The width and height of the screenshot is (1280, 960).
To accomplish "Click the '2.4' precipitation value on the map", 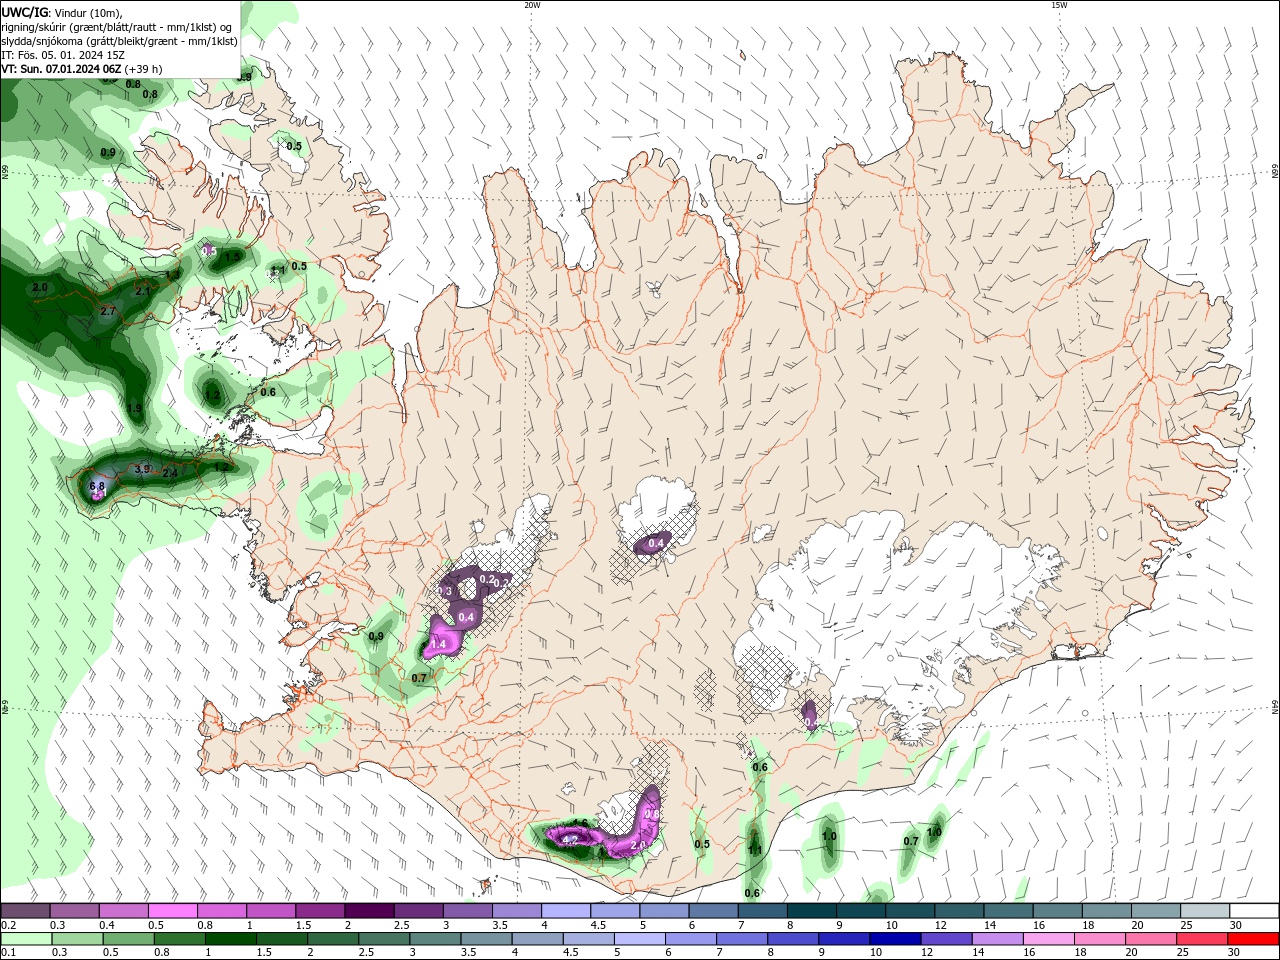I will [170, 473].
